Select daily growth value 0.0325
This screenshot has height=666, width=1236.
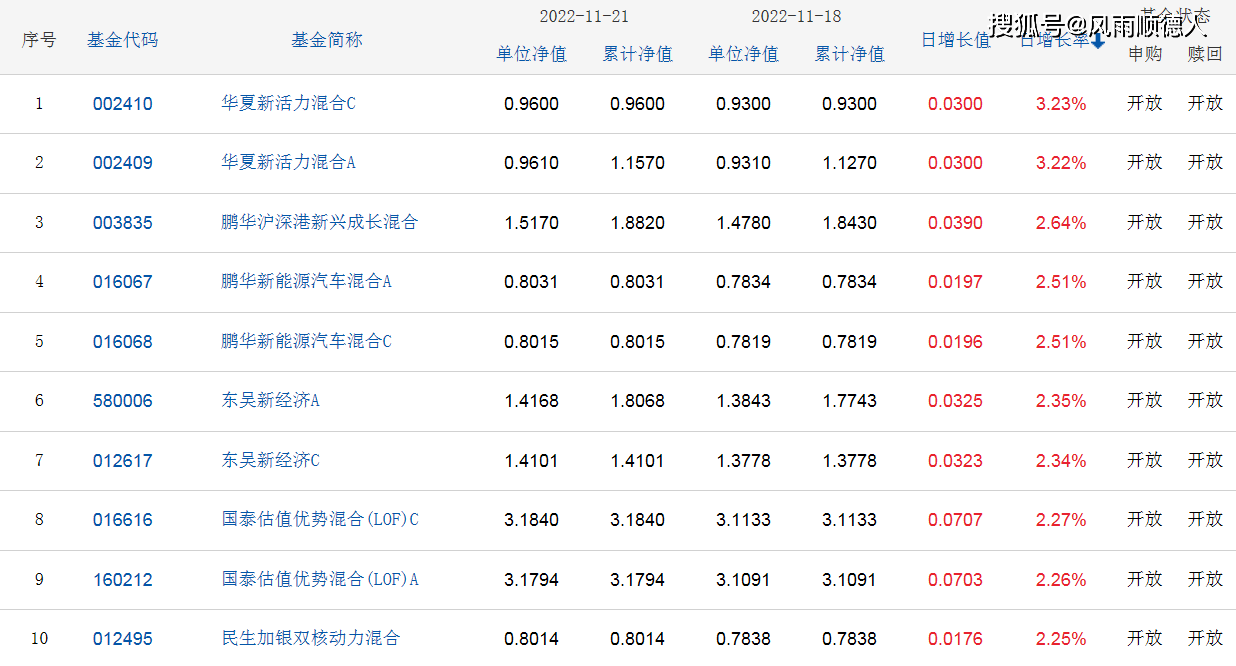click(x=955, y=401)
